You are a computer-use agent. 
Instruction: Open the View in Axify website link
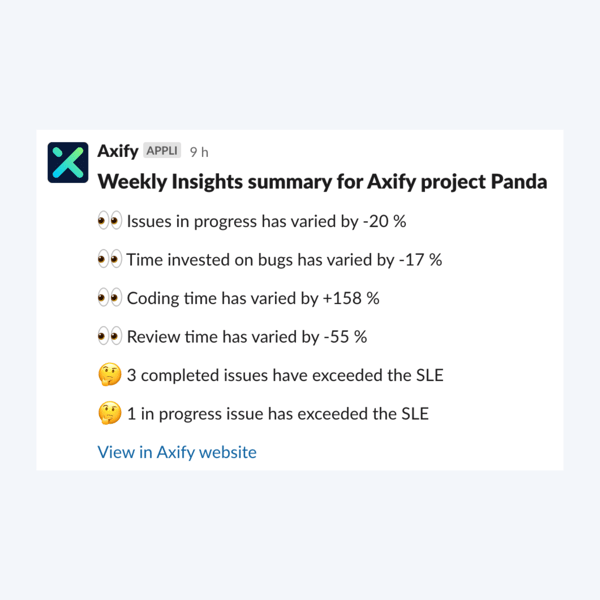[177, 452]
